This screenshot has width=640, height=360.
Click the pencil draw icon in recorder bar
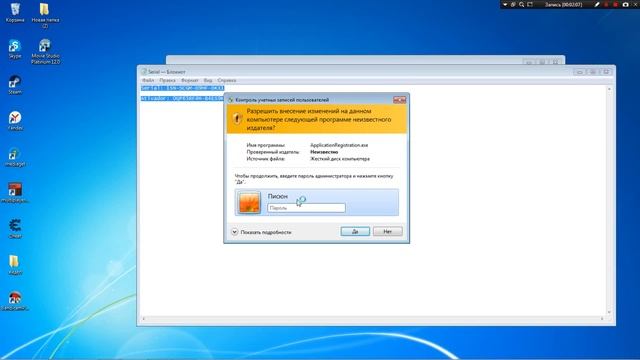tap(597, 4)
